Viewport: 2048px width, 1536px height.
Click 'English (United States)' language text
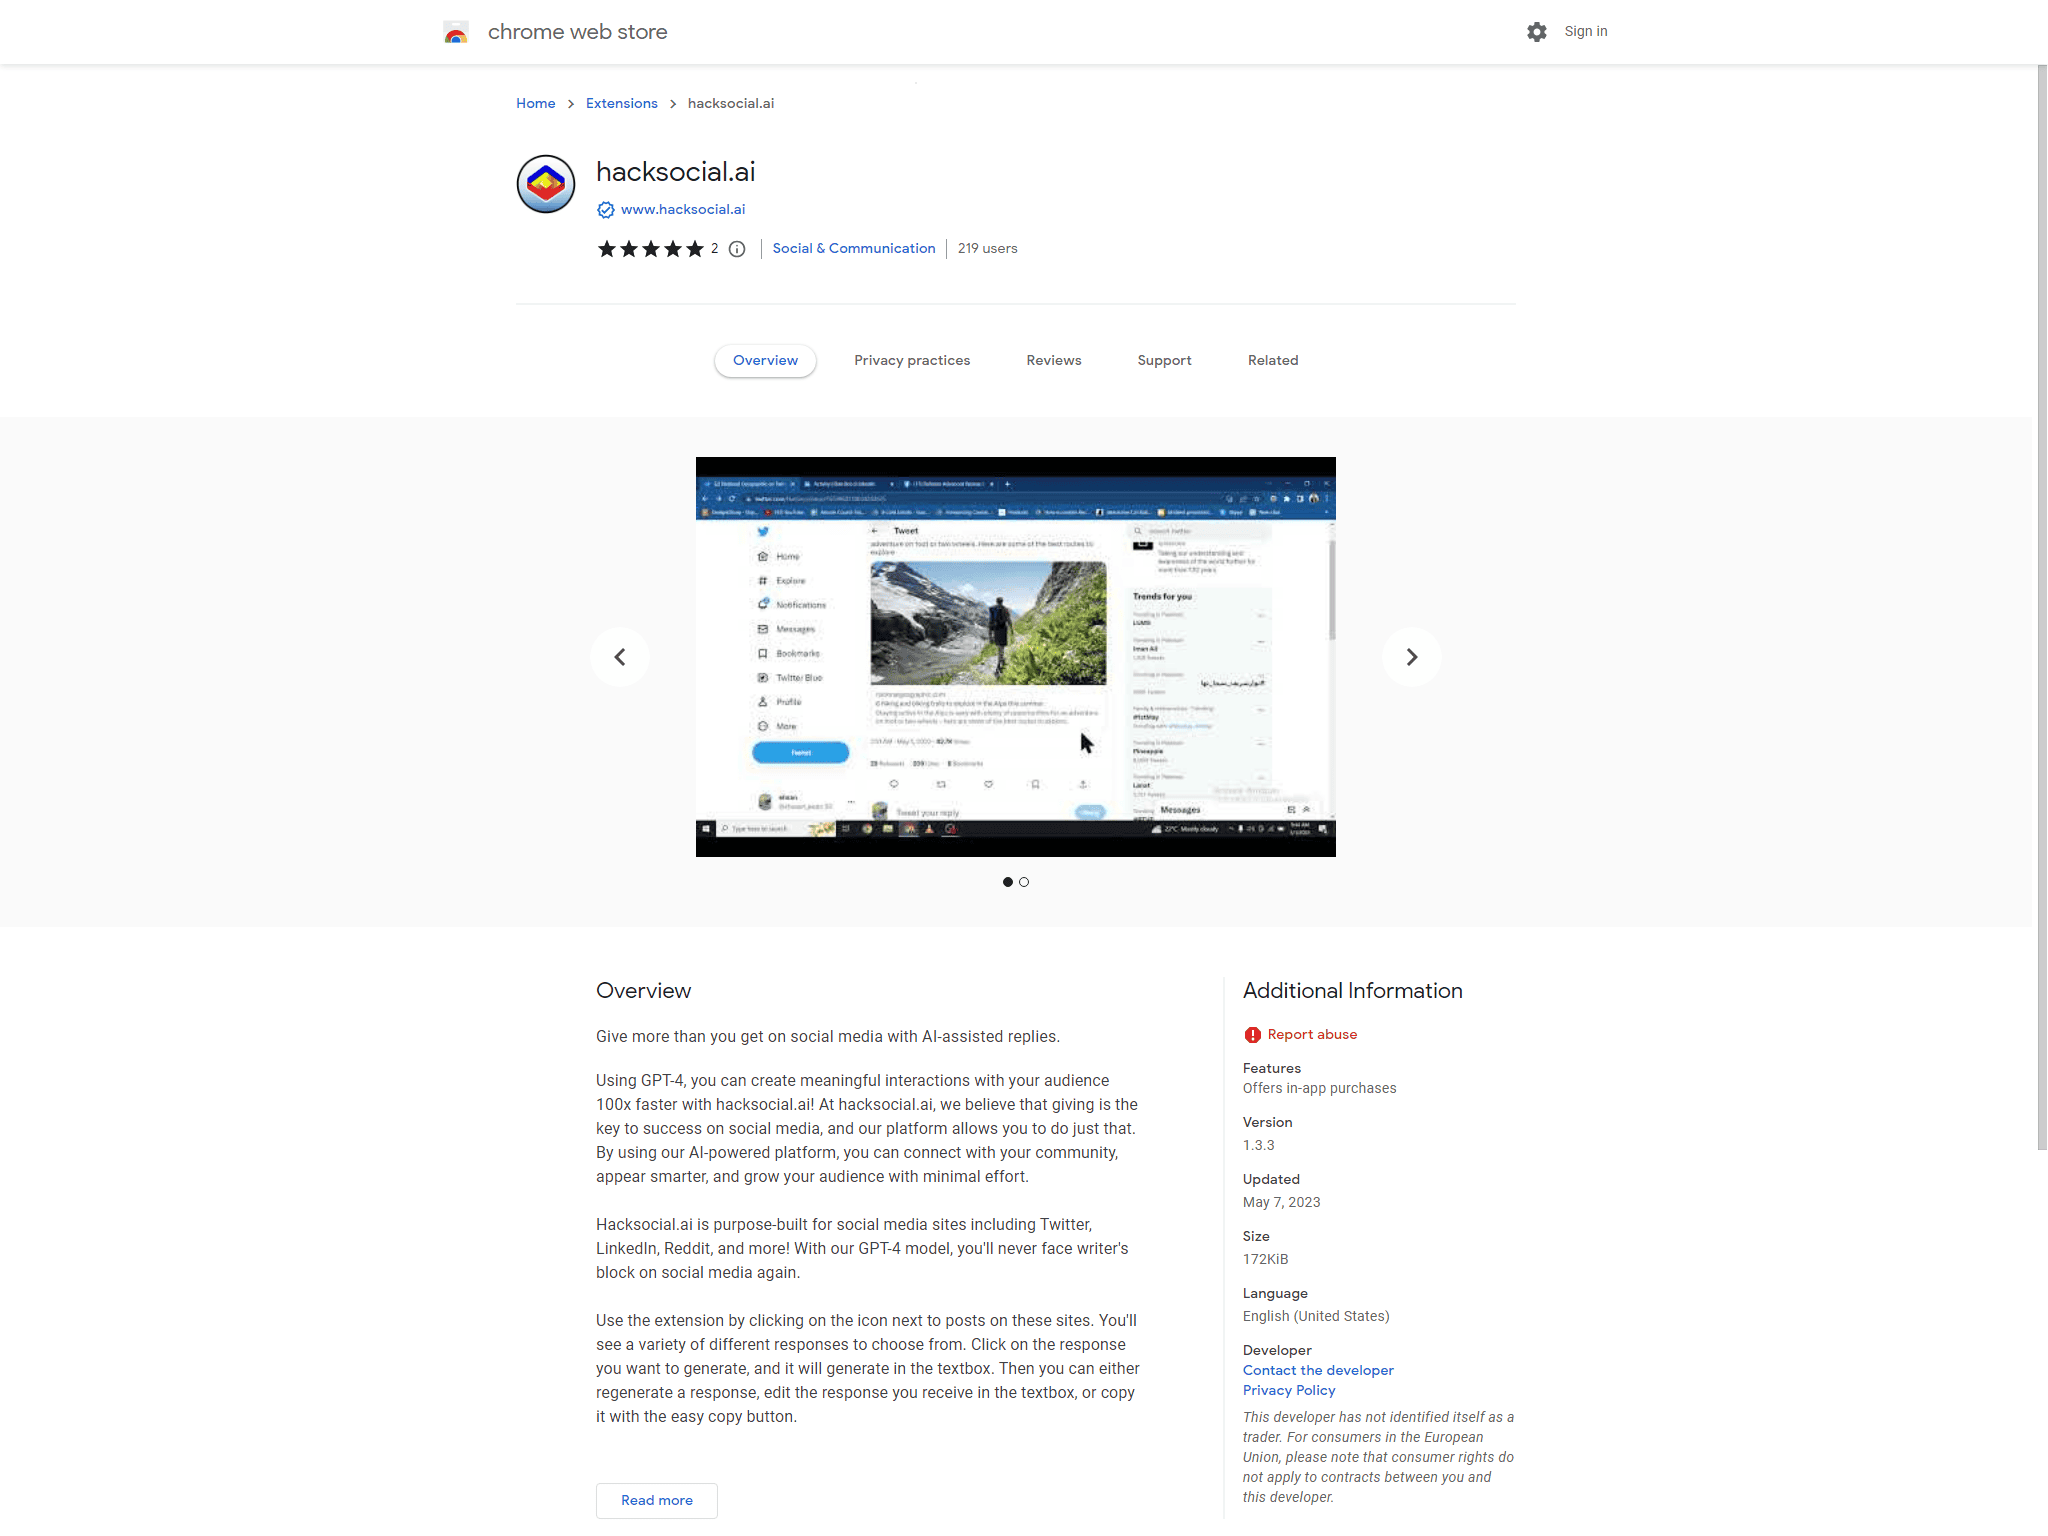[x=1316, y=1317]
